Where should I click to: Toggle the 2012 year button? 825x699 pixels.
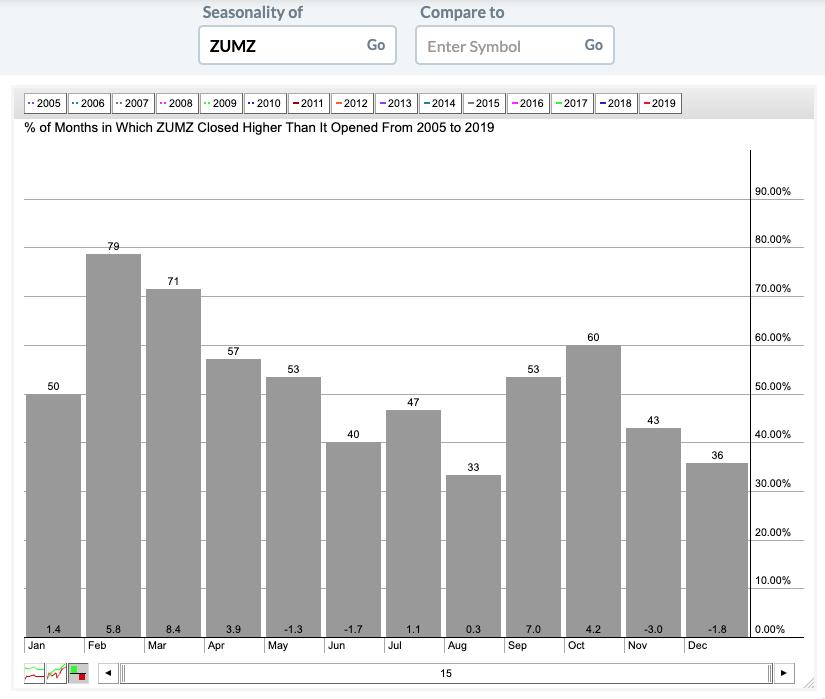click(x=353, y=103)
